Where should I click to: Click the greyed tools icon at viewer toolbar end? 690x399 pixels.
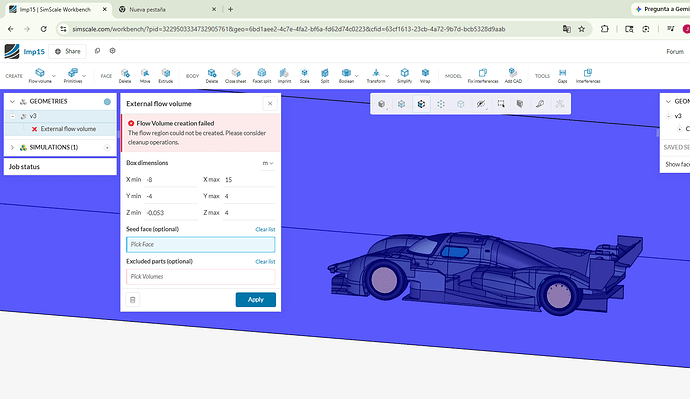pyautogui.click(x=560, y=104)
